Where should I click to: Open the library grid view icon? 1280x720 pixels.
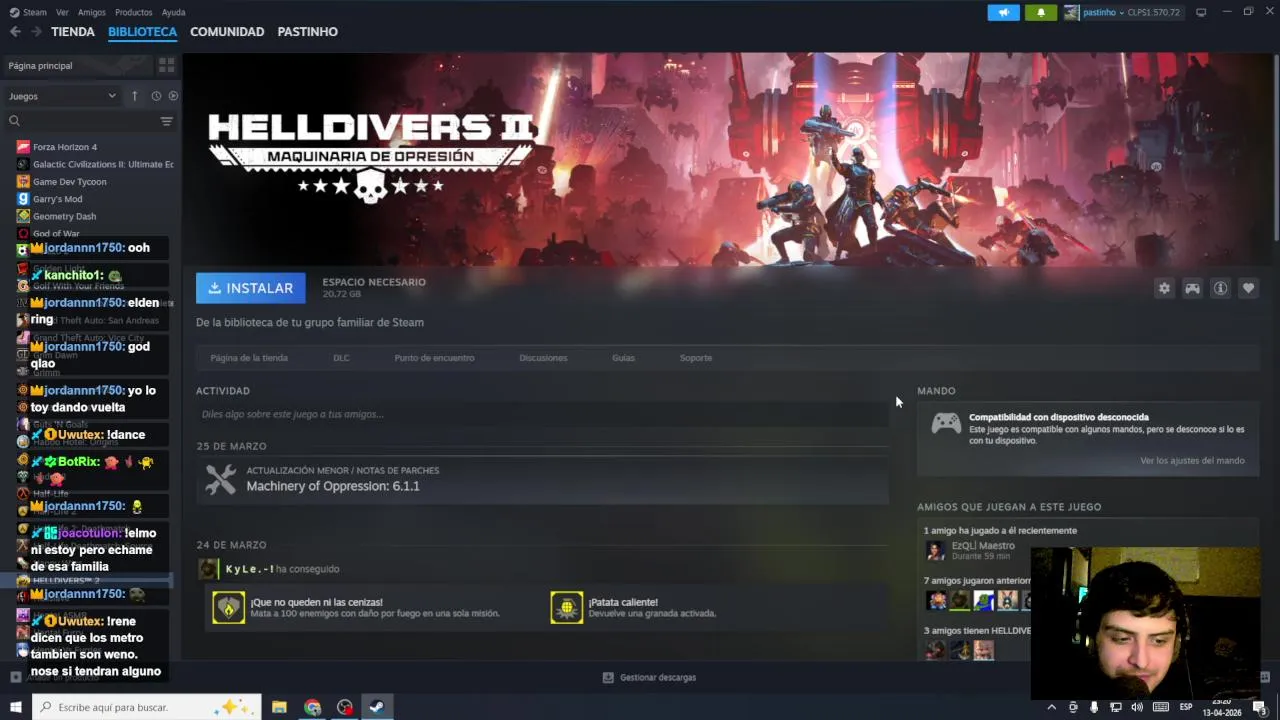click(166, 65)
